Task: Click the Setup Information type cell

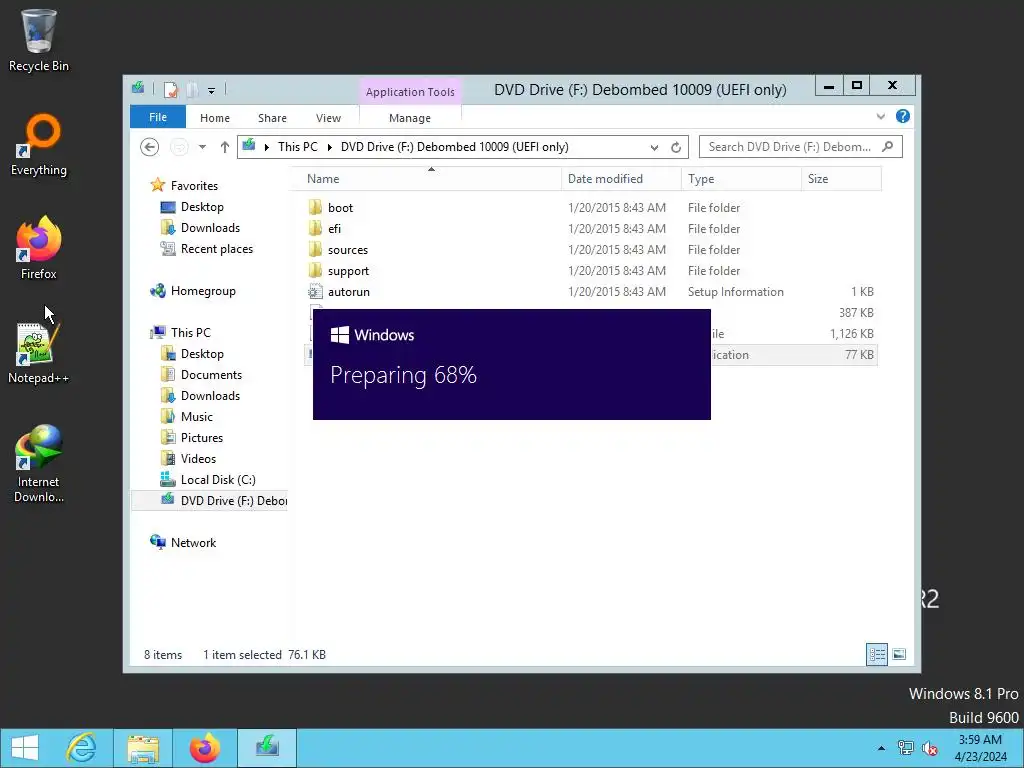Action: coord(735,292)
